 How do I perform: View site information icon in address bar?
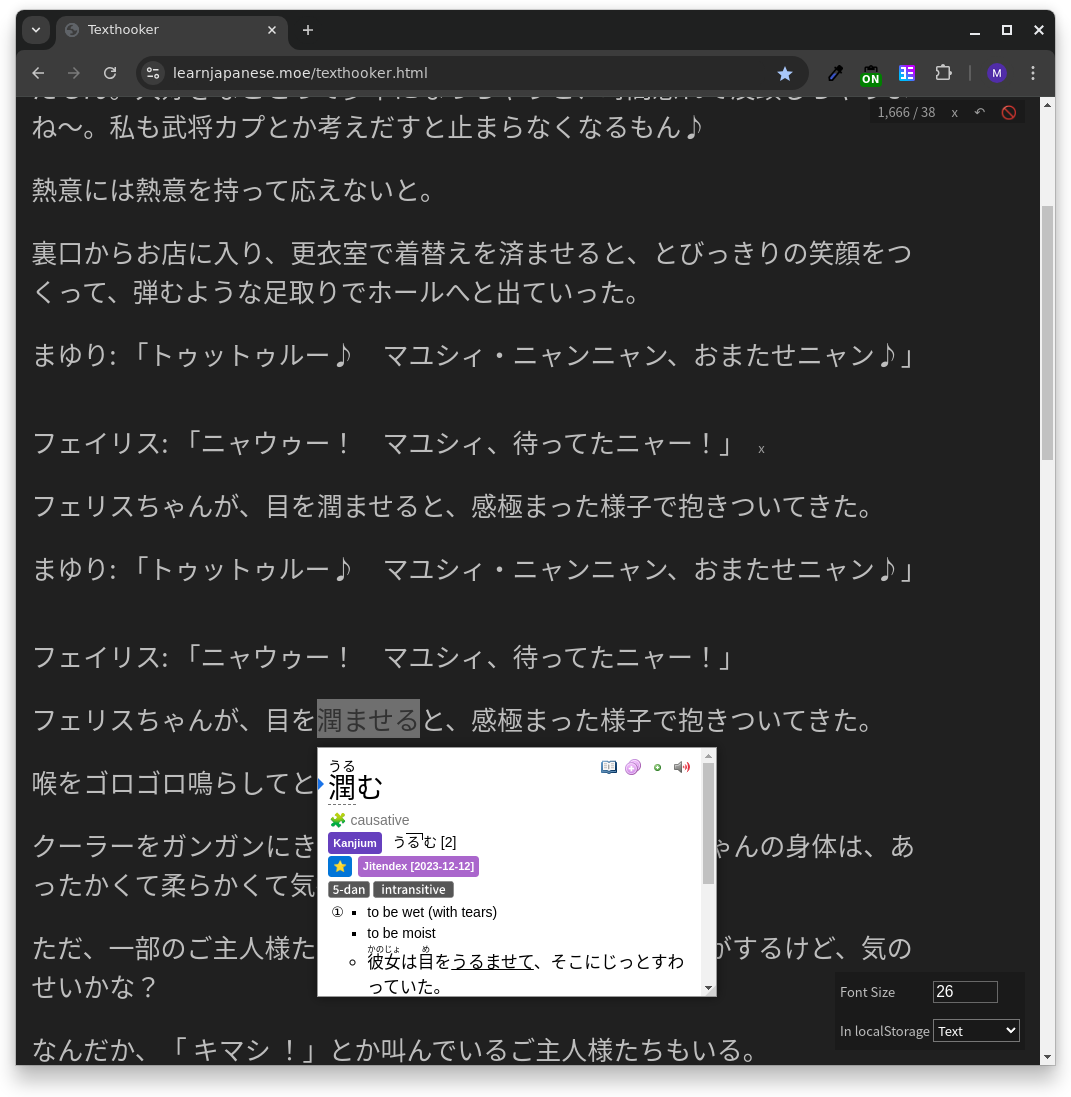153,73
